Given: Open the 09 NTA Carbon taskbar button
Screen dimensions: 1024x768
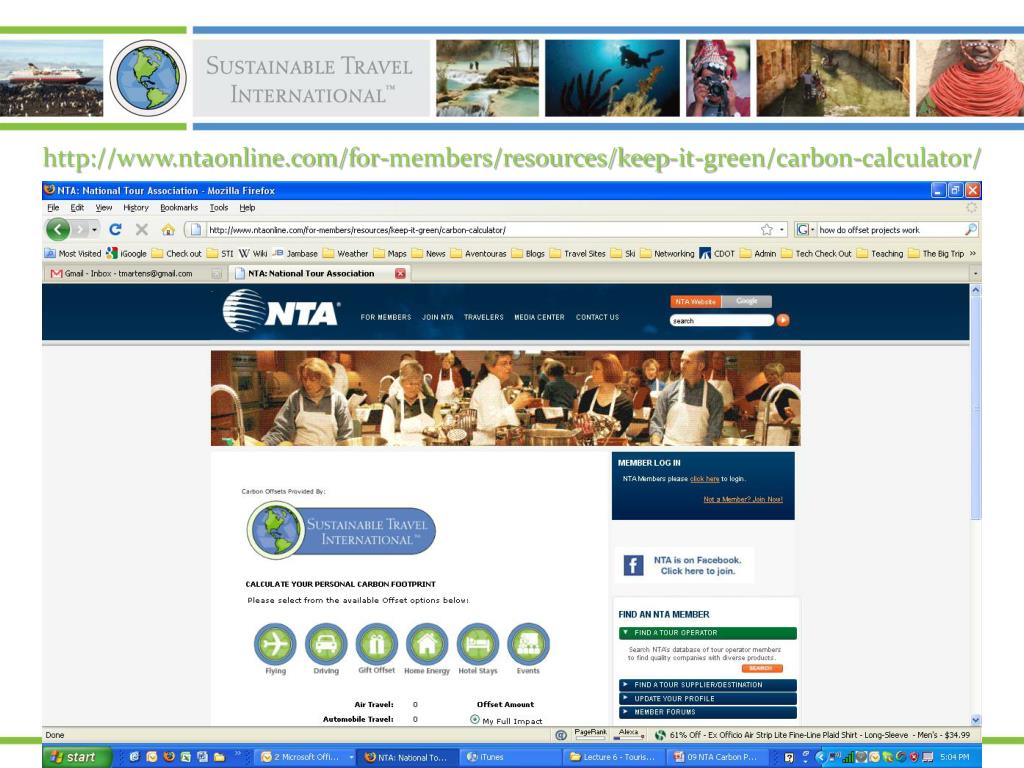Looking at the screenshot, I should (x=716, y=757).
